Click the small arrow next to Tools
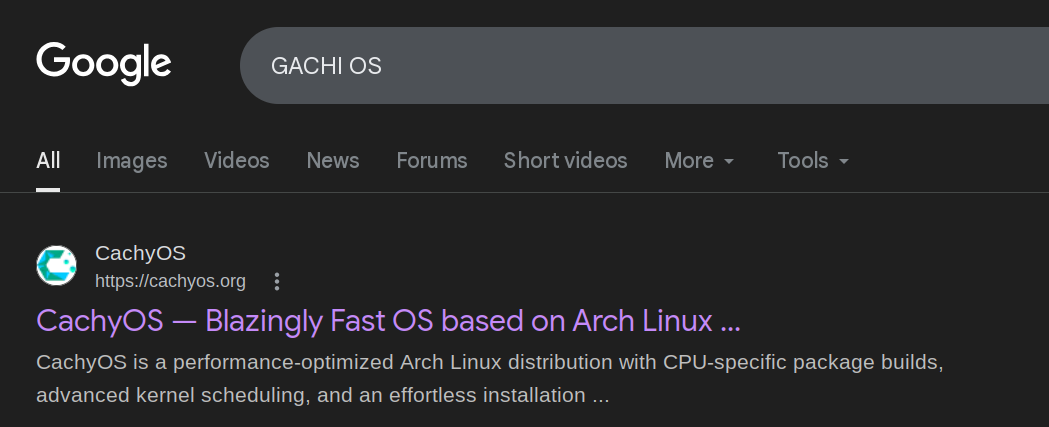 point(844,161)
